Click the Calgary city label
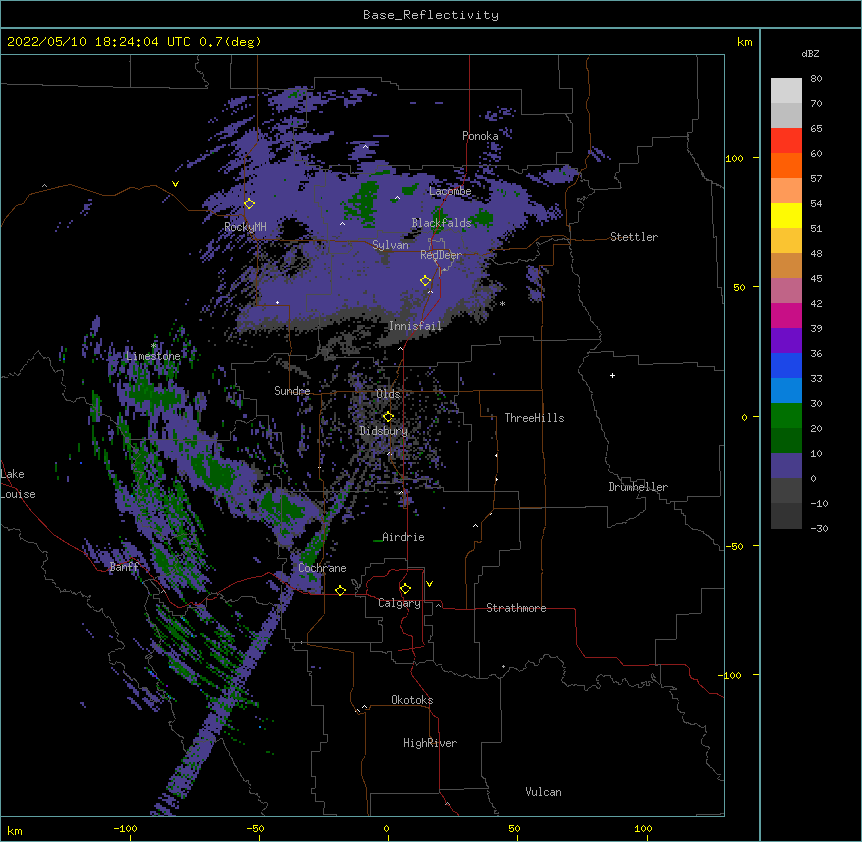 pyautogui.click(x=399, y=603)
